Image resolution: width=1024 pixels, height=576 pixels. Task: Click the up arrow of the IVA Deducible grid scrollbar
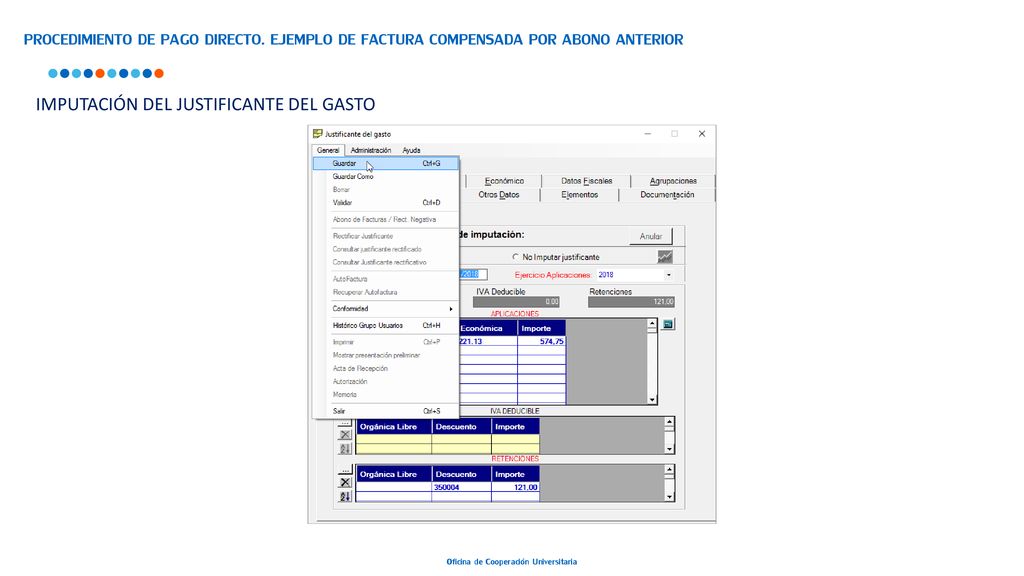[669, 422]
